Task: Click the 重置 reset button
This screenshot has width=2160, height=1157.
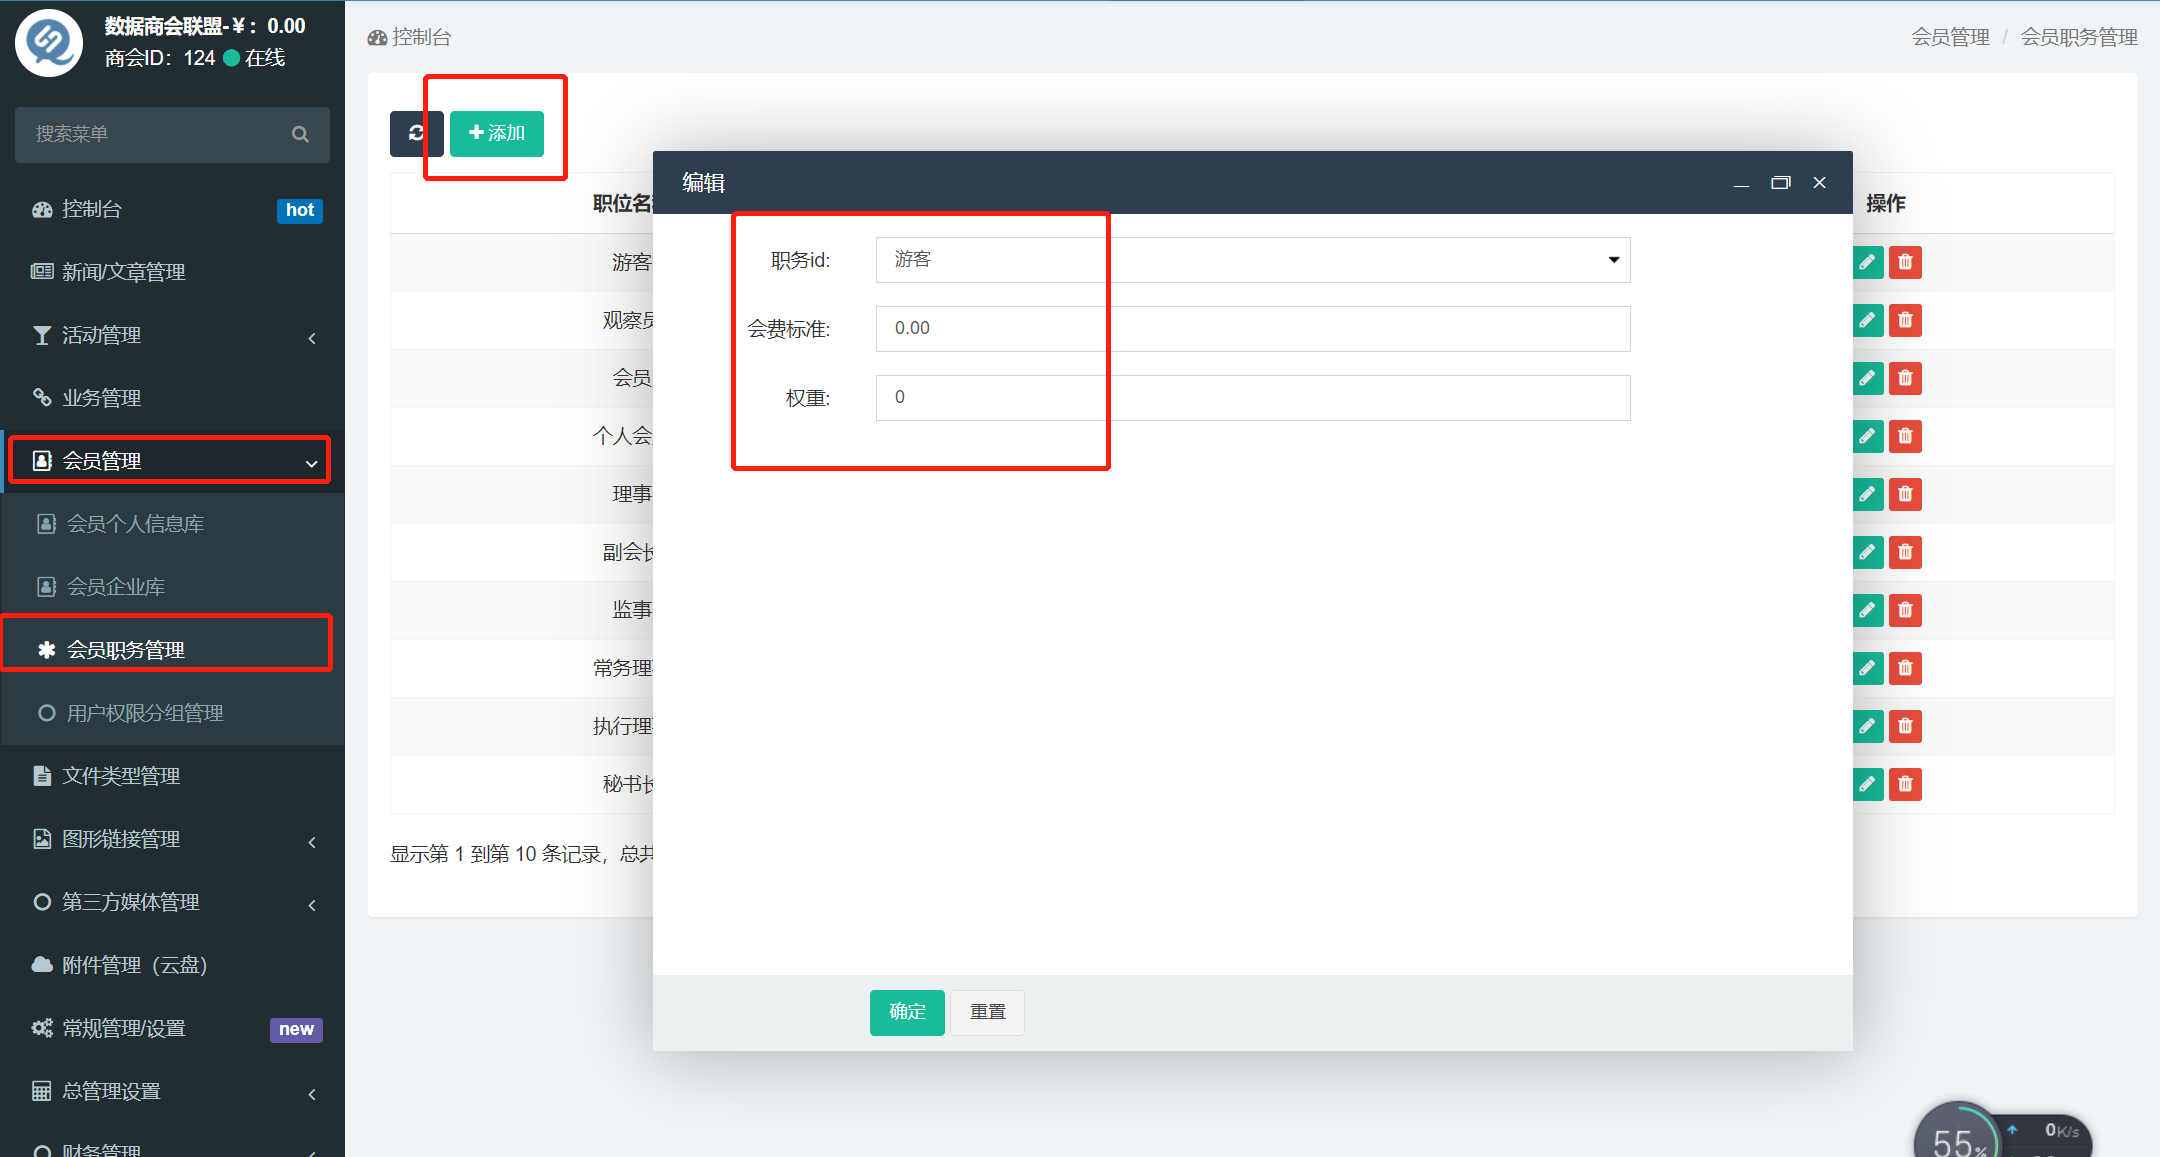Action: point(987,1012)
